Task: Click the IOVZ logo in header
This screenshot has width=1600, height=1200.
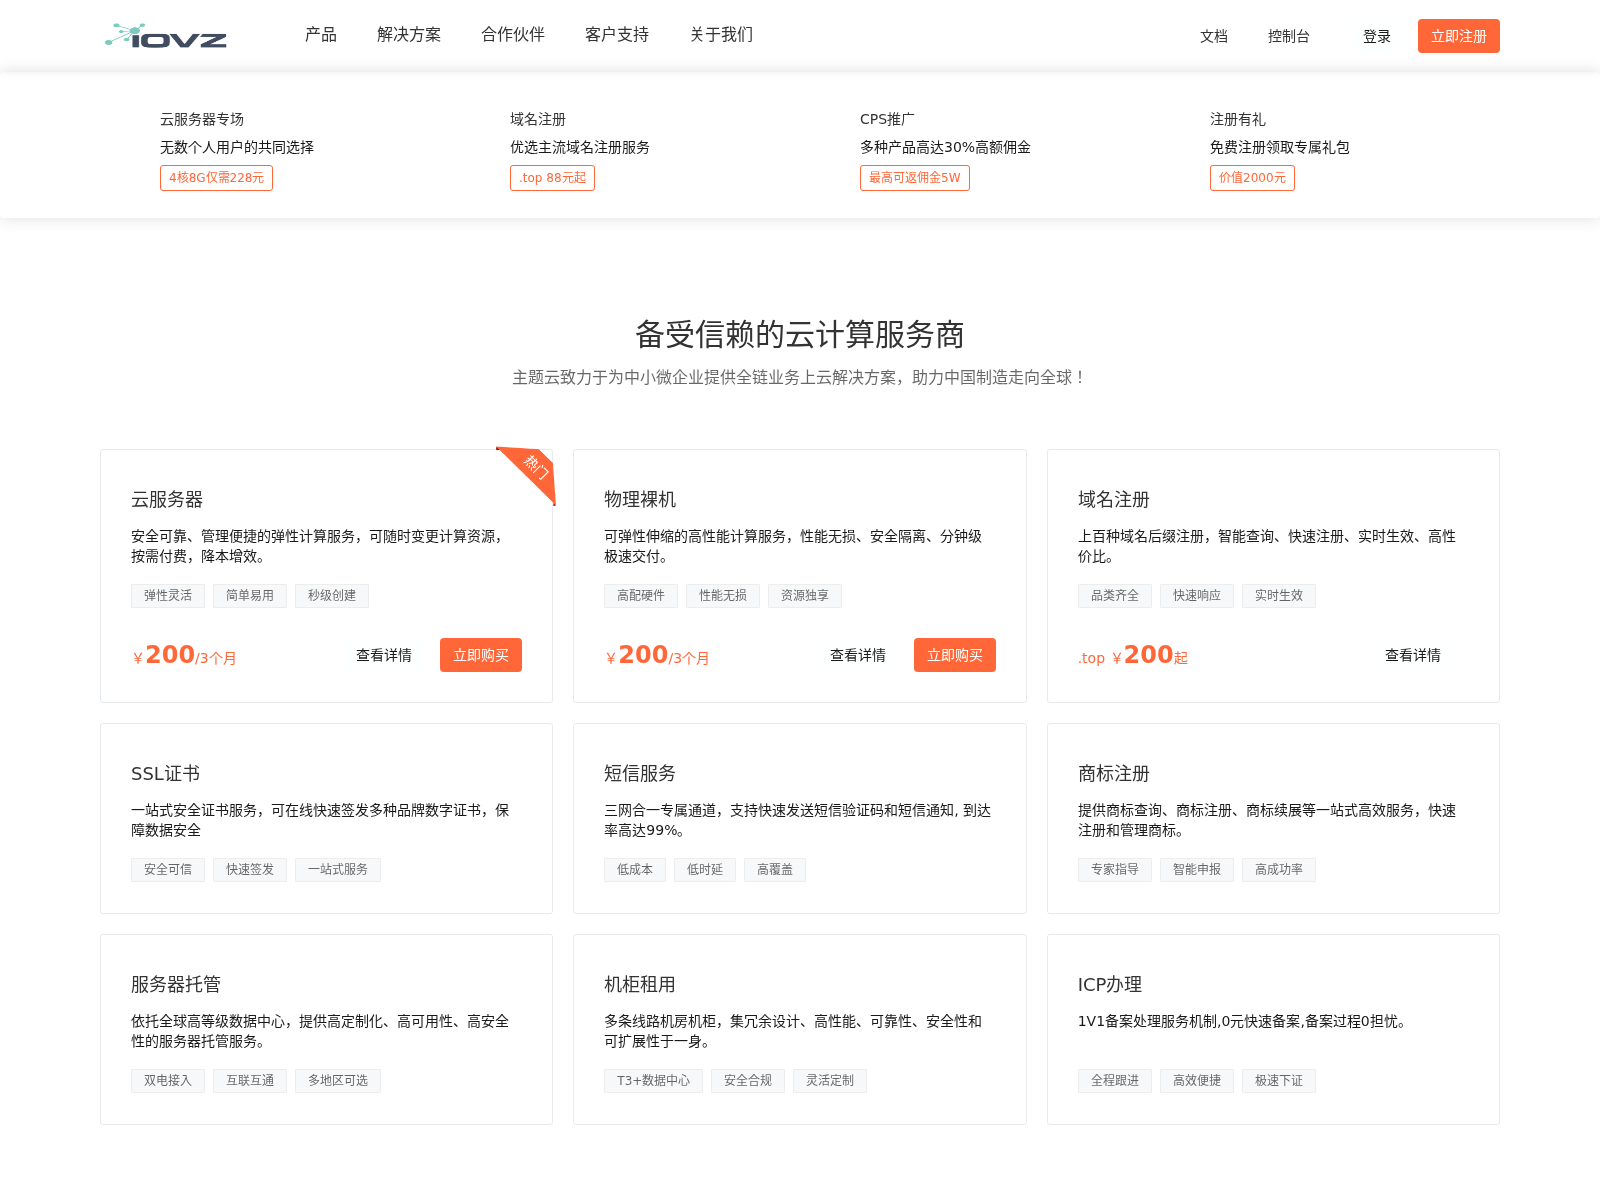Action: tap(166, 36)
